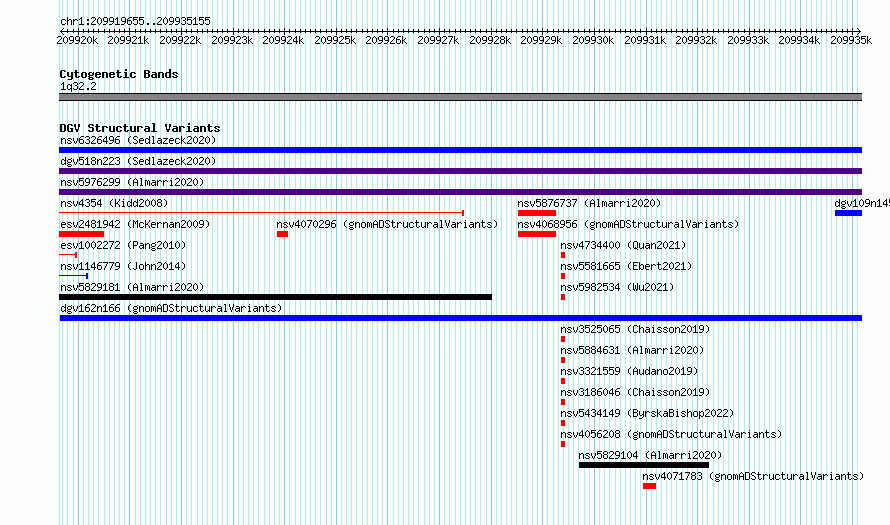This screenshot has height=525, width=890.
Task: Click the dgv162n166 (gnomADStructuralVariants) label
Action: point(171,308)
